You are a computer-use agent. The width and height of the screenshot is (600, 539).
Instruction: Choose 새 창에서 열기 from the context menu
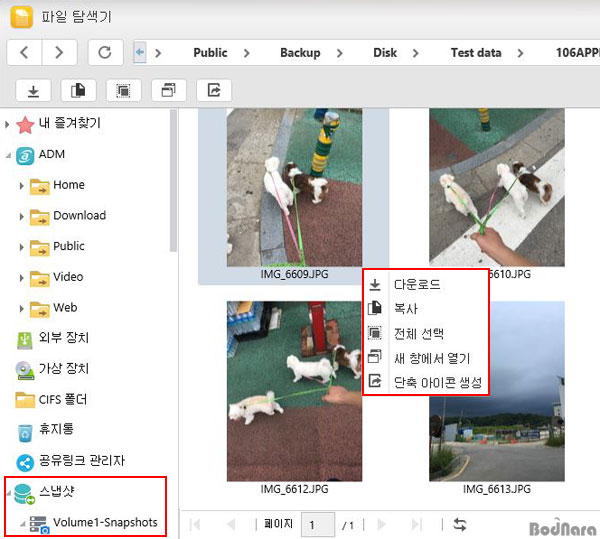[x=426, y=358]
